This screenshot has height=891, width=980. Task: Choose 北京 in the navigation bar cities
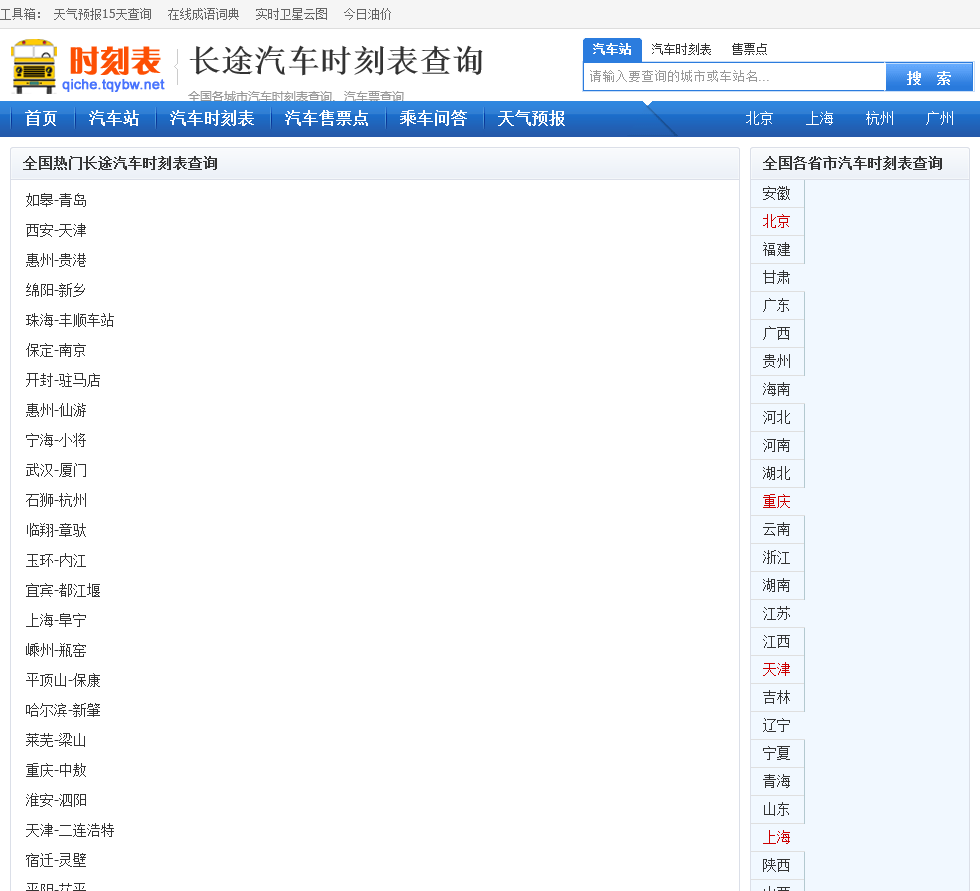click(x=759, y=118)
